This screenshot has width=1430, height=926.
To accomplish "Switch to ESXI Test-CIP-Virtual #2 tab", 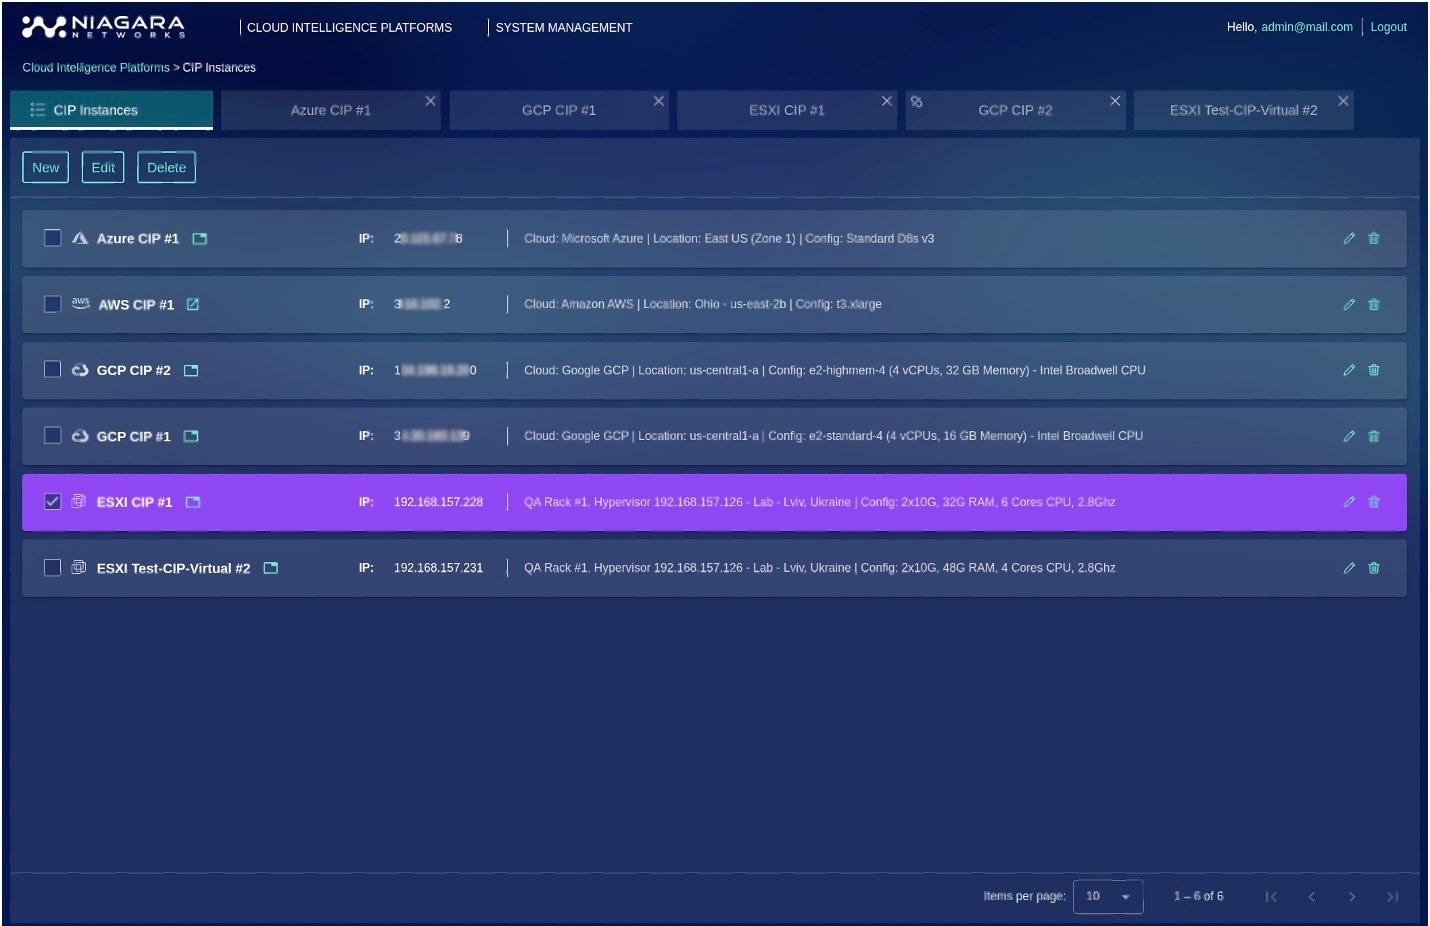I will [1243, 111].
